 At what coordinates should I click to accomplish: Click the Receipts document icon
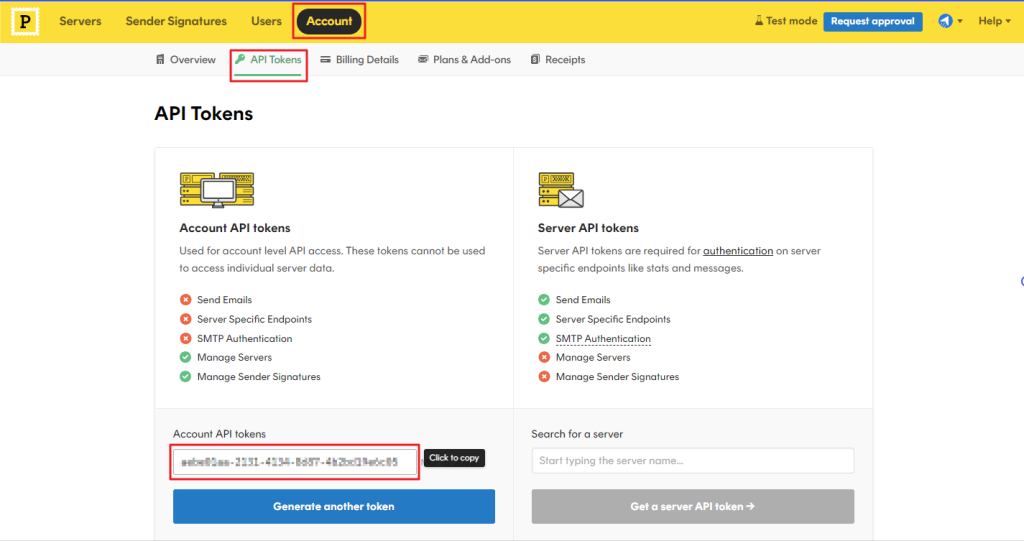(x=535, y=59)
